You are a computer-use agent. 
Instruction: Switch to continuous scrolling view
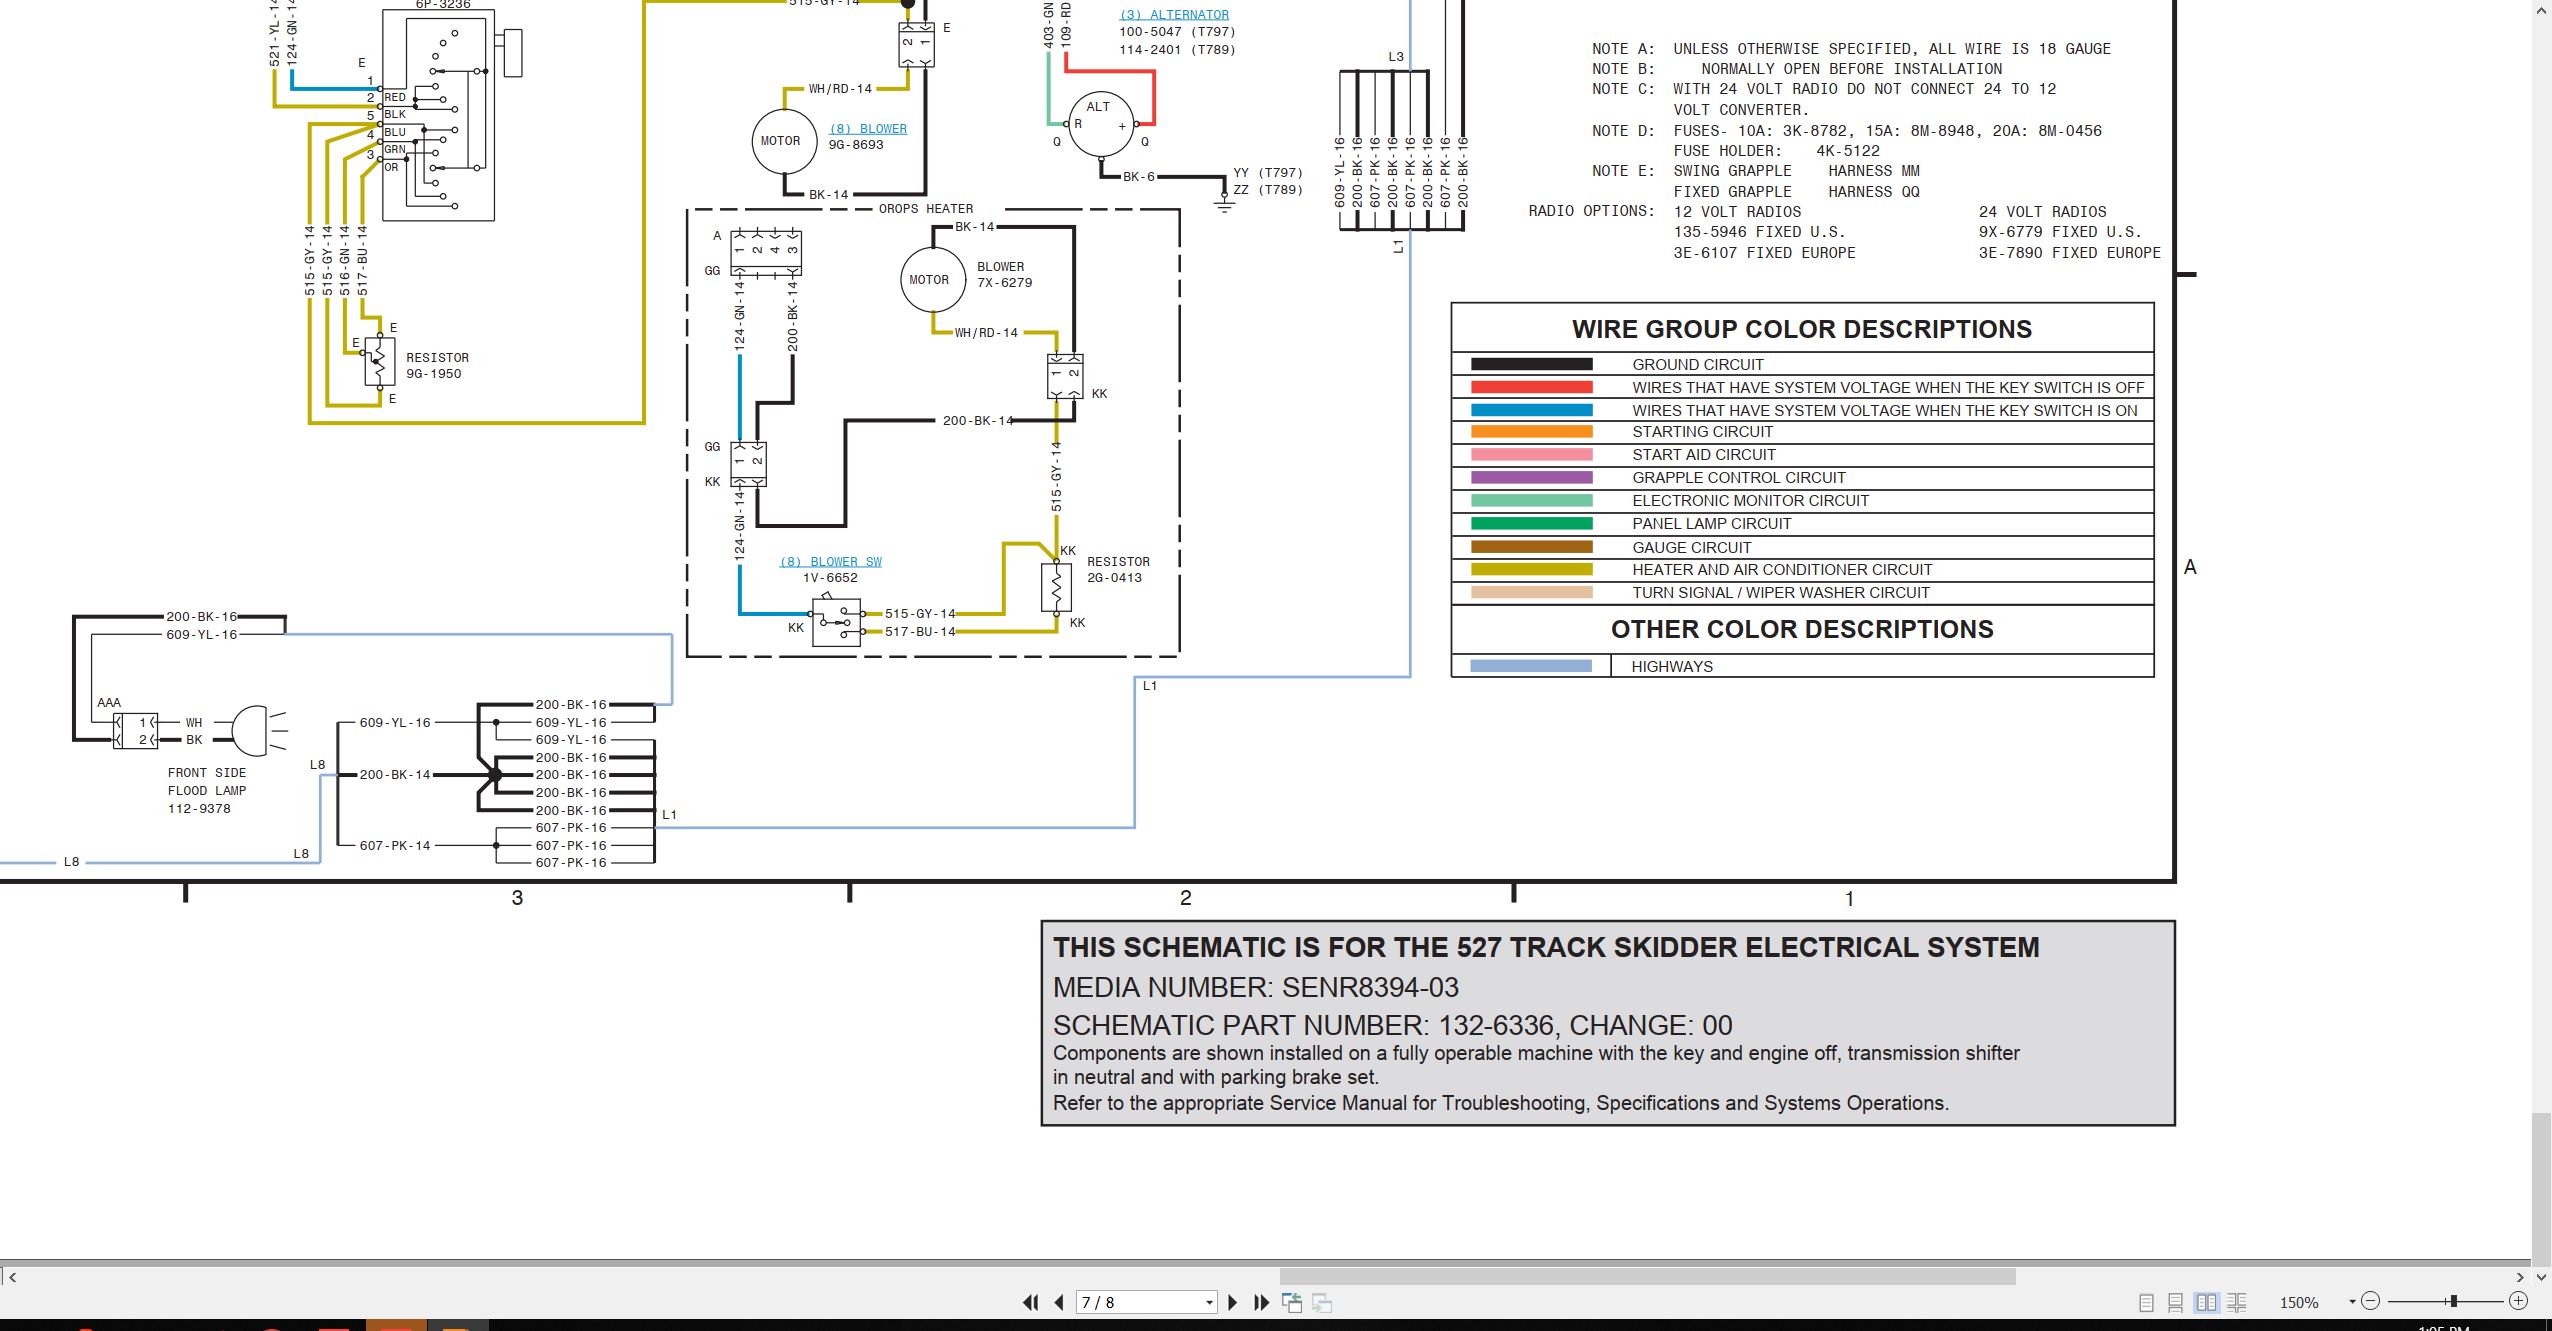coord(2175,1302)
